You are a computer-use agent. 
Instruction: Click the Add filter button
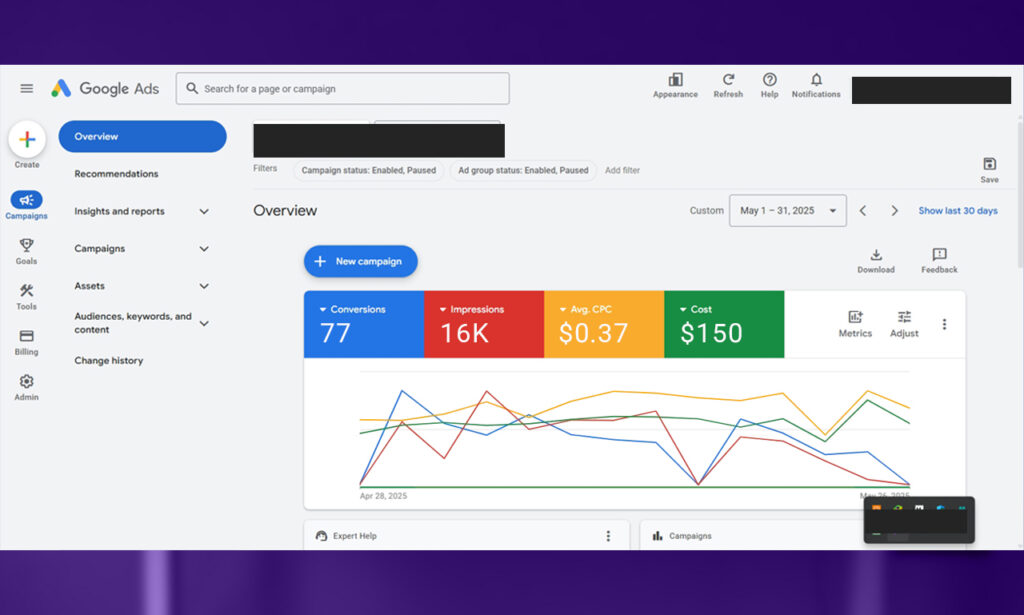pyautogui.click(x=622, y=170)
